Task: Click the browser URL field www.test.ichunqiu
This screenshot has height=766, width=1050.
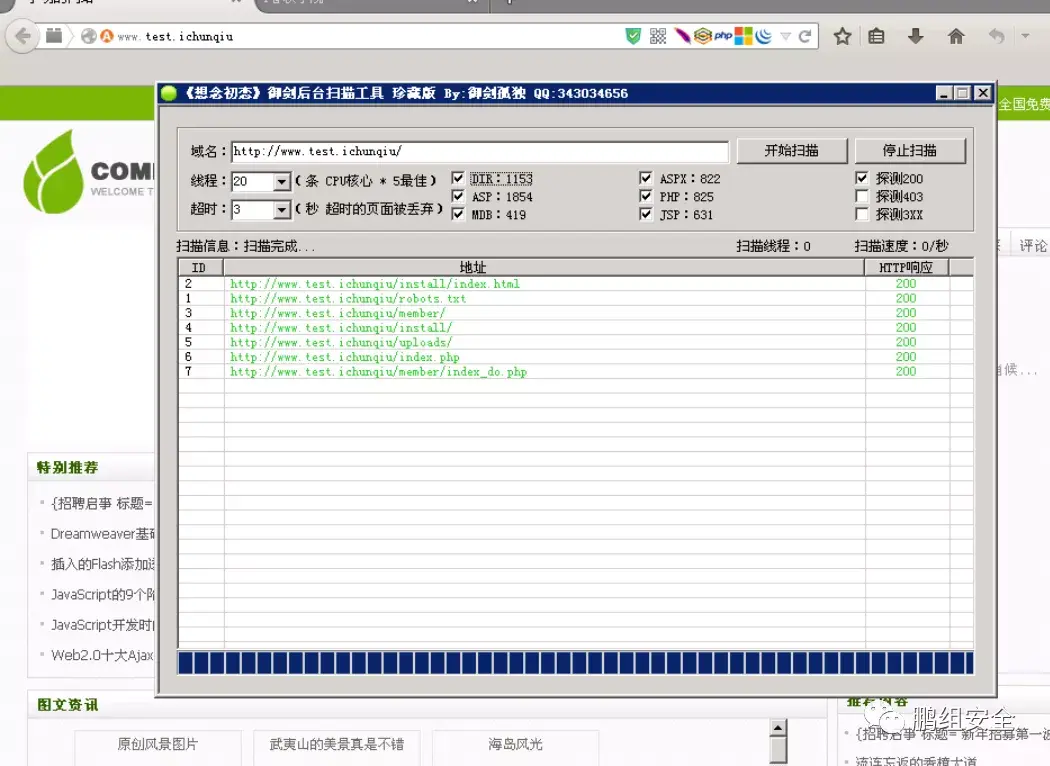Action: (x=368, y=36)
